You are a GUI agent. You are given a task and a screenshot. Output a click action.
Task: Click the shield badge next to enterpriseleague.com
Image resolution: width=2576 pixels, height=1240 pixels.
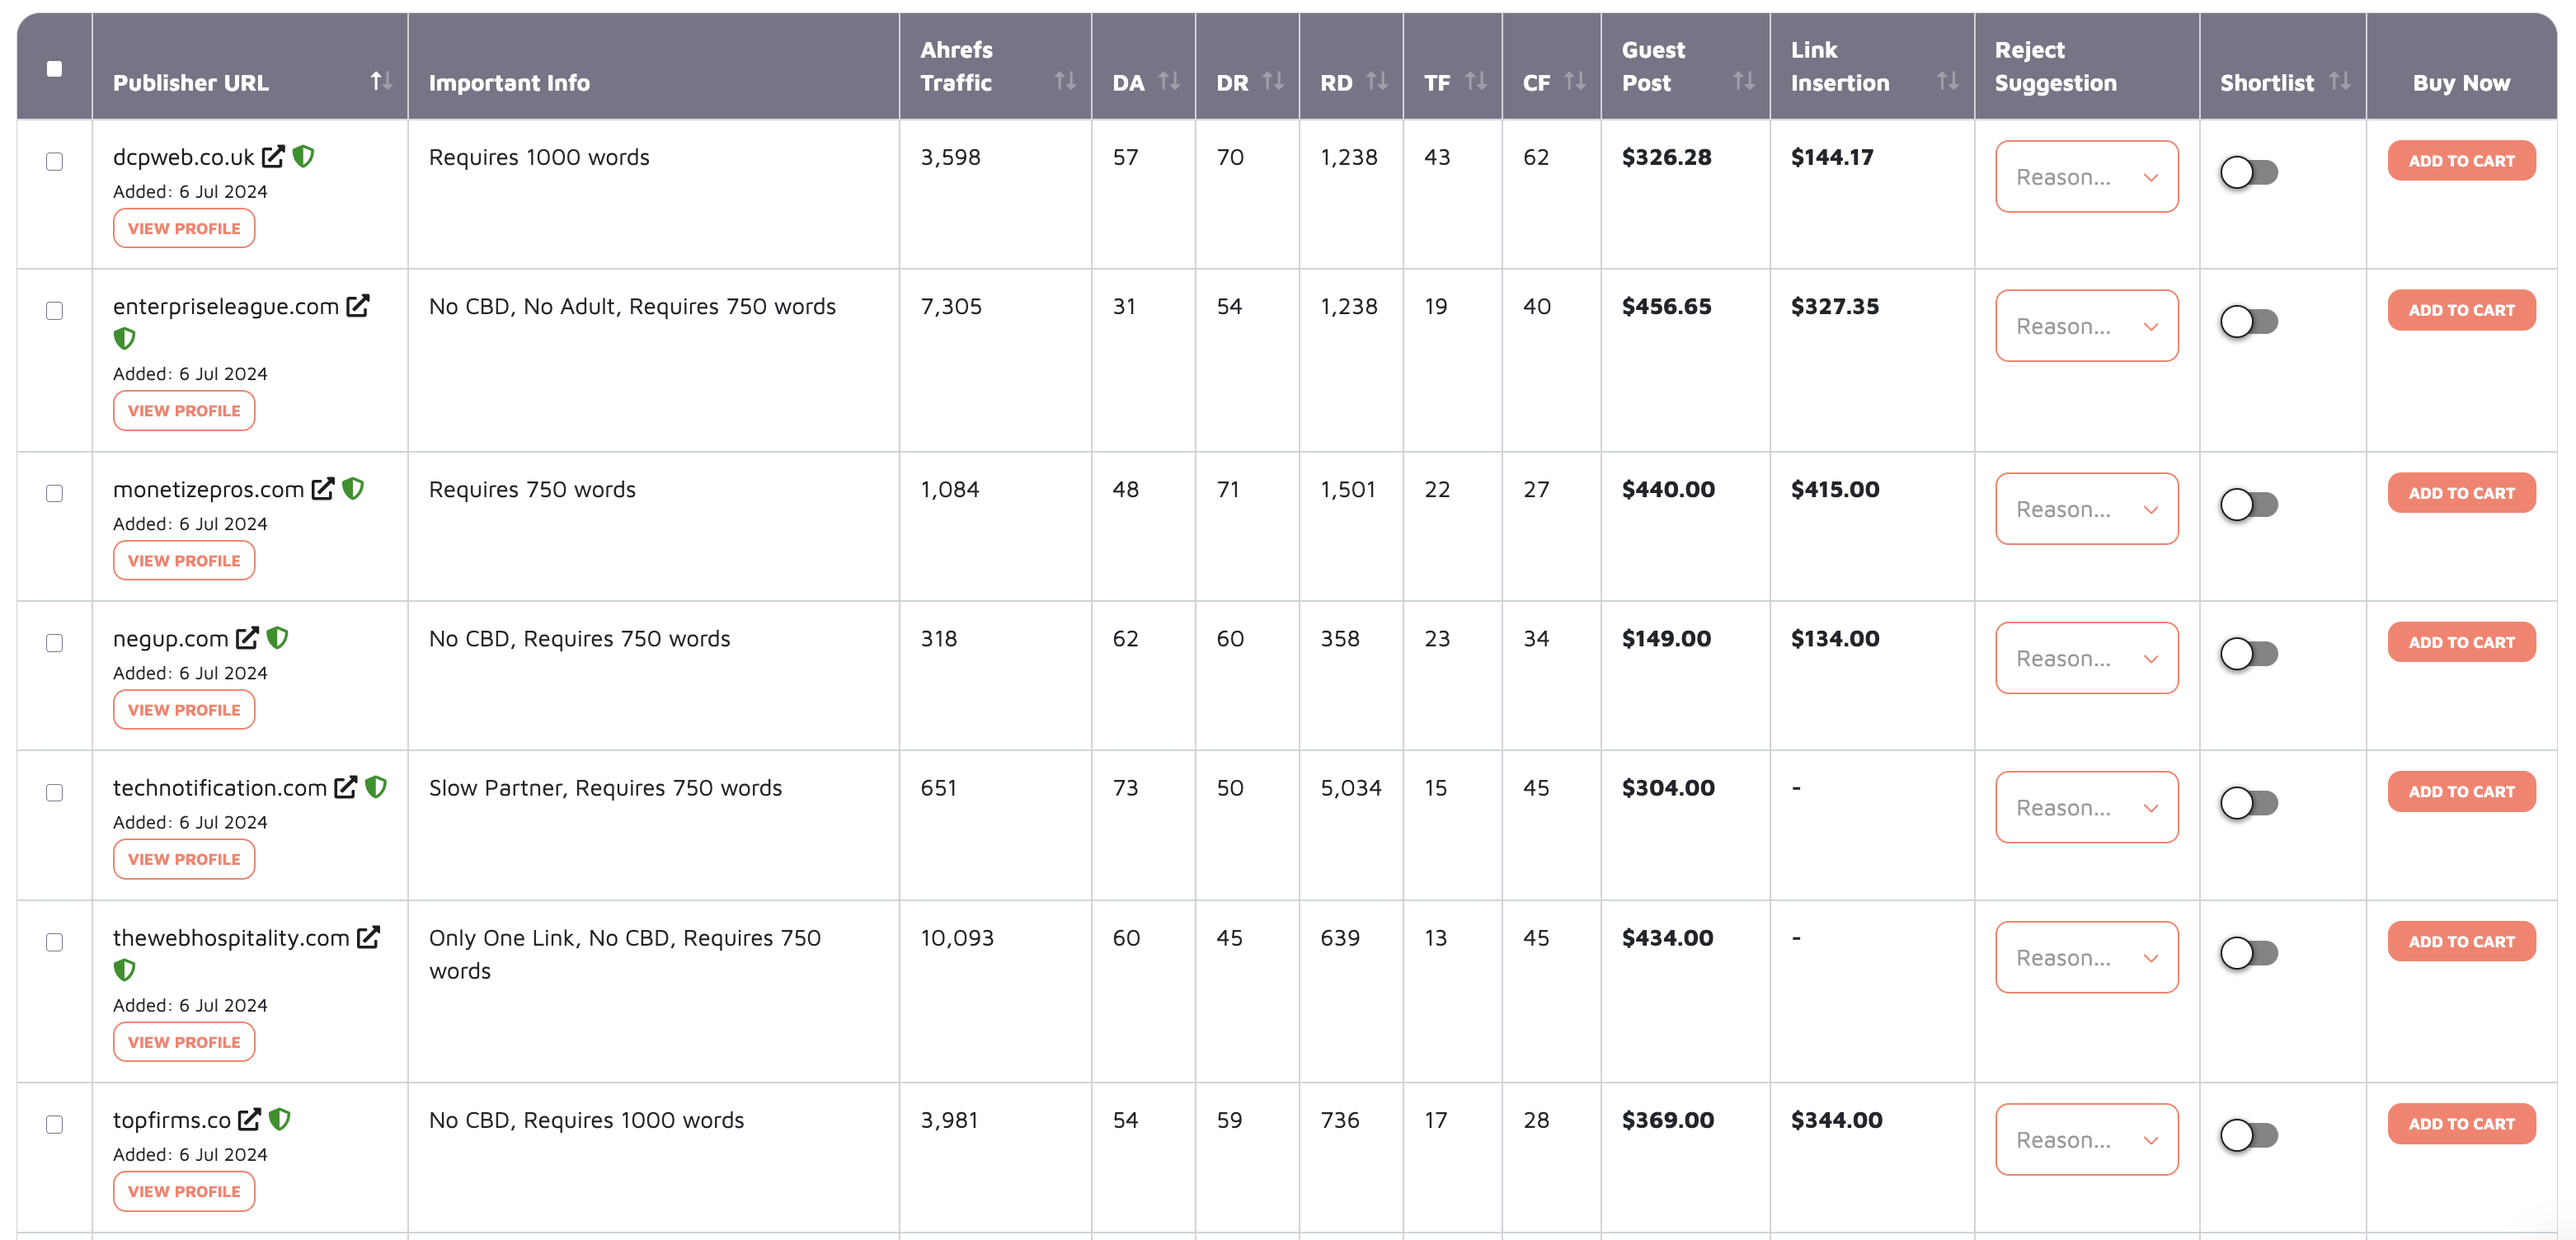(125, 338)
